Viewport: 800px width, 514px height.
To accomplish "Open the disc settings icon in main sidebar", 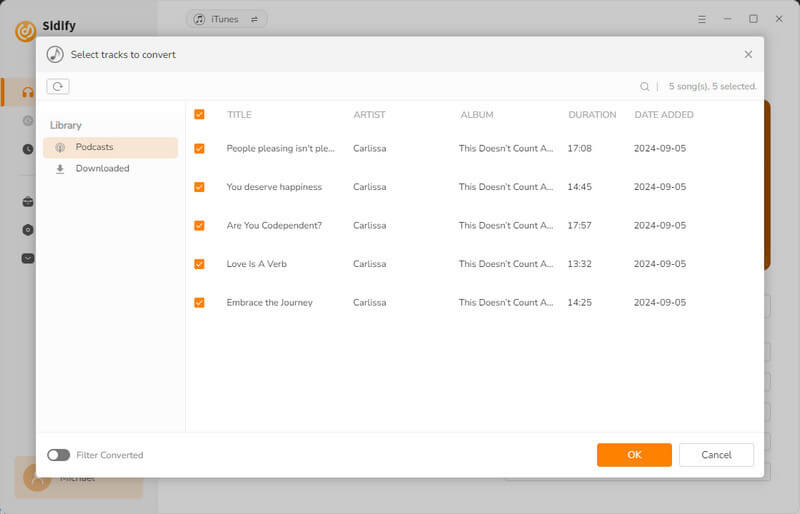I will [x=28, y=230].
